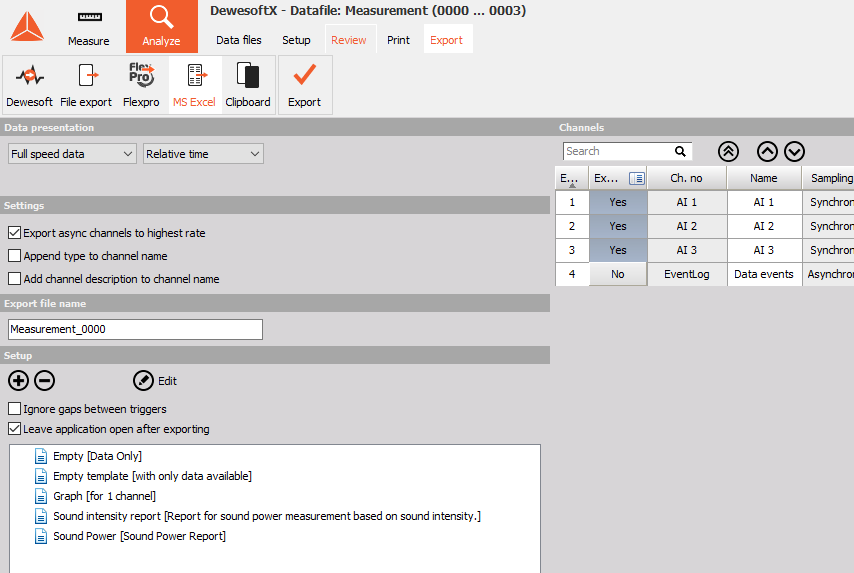Image resolution: width=854 pixels, height=573 pixels.
Task: Open the Print tab
Action: pos(398,40)
